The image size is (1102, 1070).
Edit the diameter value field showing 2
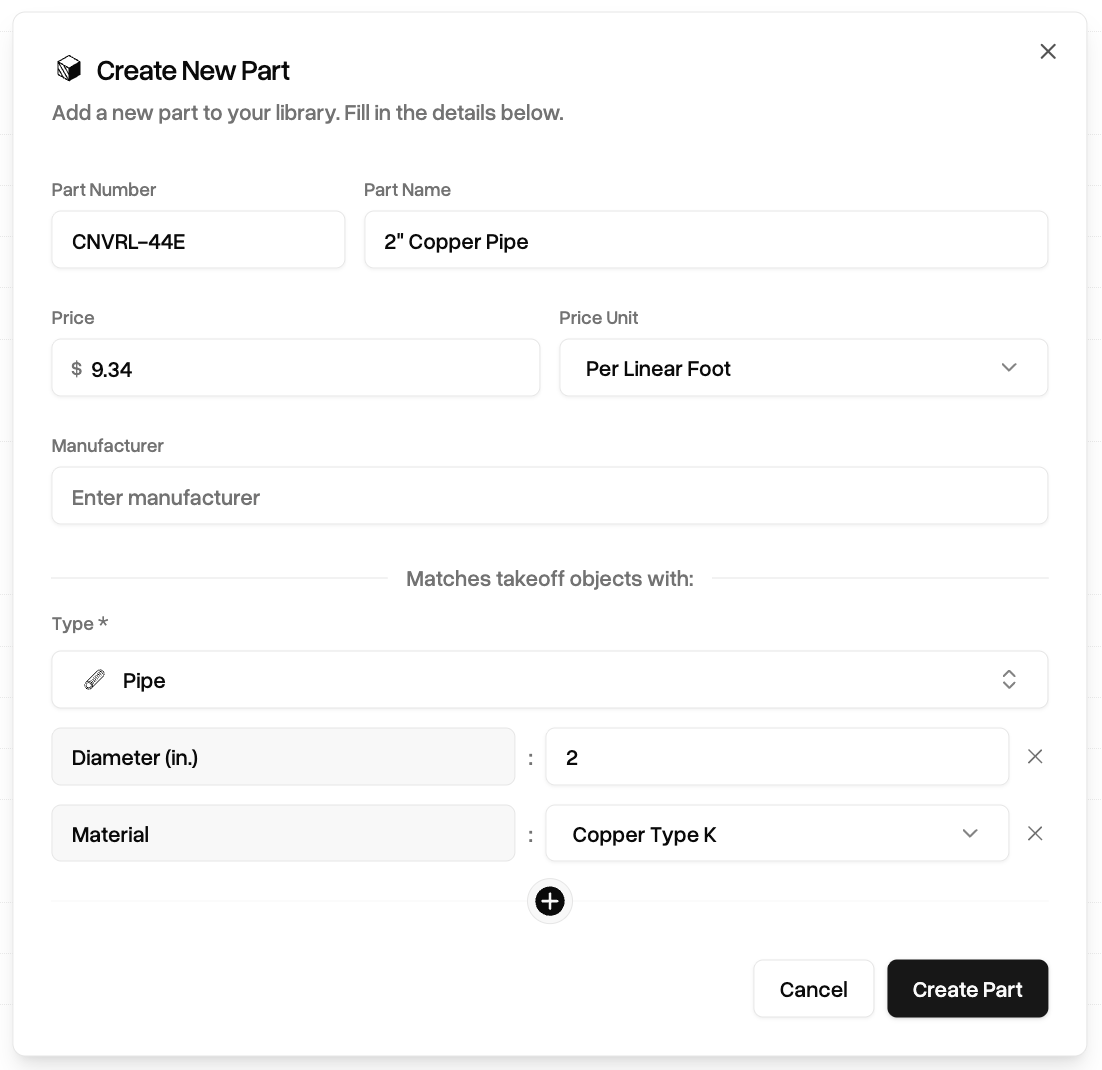click(x=777, y=756)
